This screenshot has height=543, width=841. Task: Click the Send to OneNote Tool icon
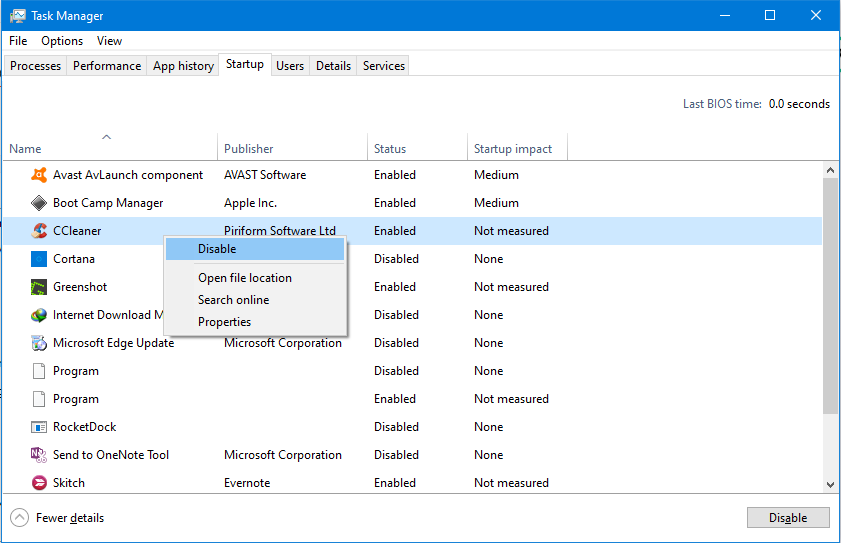coord(39,455)
